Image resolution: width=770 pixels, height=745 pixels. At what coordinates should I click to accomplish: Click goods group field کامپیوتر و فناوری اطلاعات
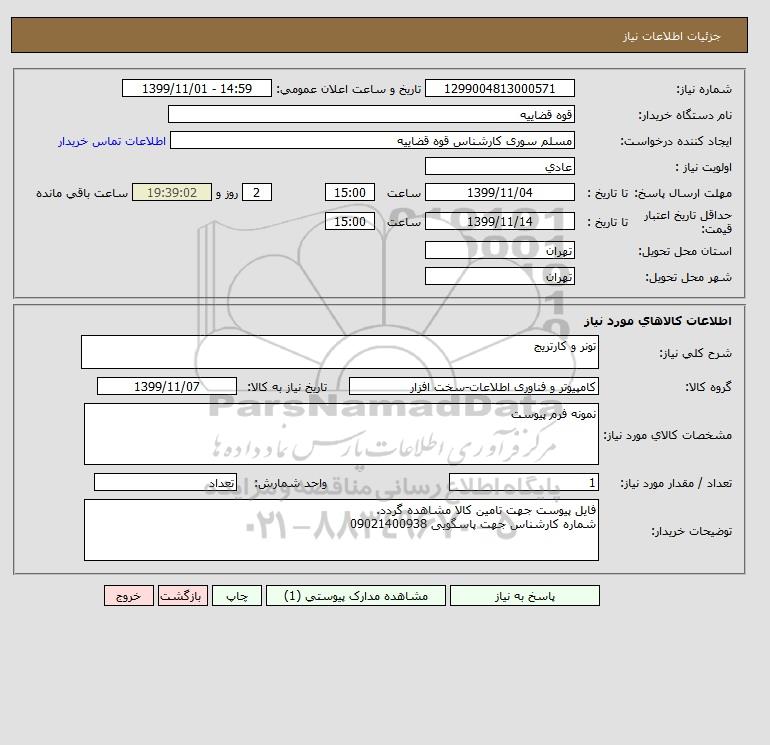pos(473,386)
